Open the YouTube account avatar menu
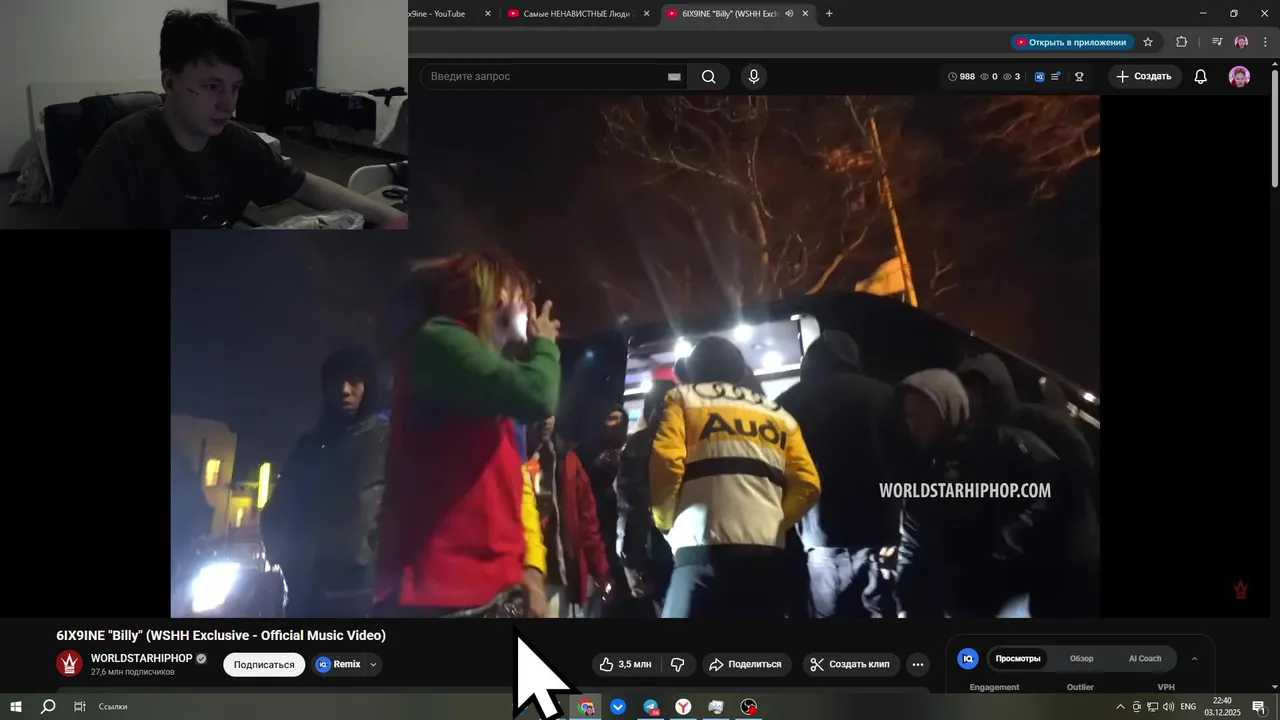 (x=1239, y=77)
